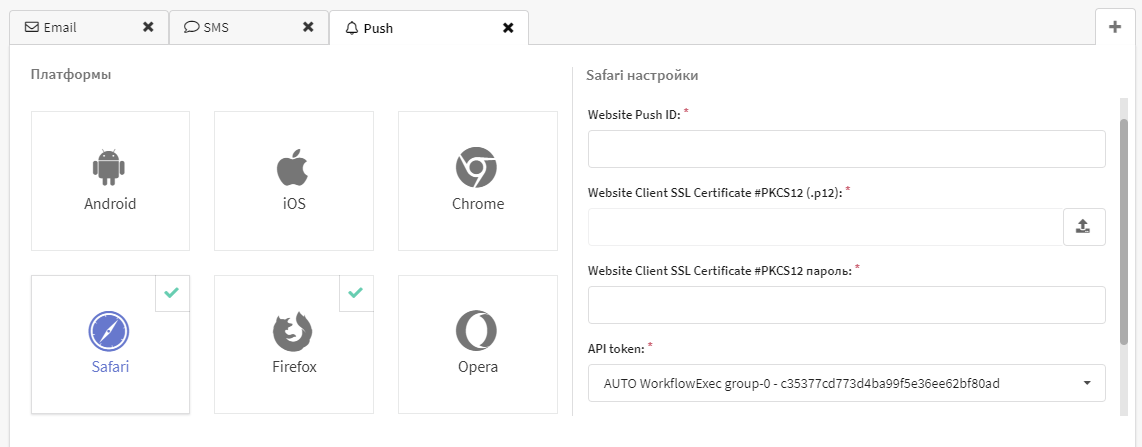Select the Chrome browser icon

(476, 167)
